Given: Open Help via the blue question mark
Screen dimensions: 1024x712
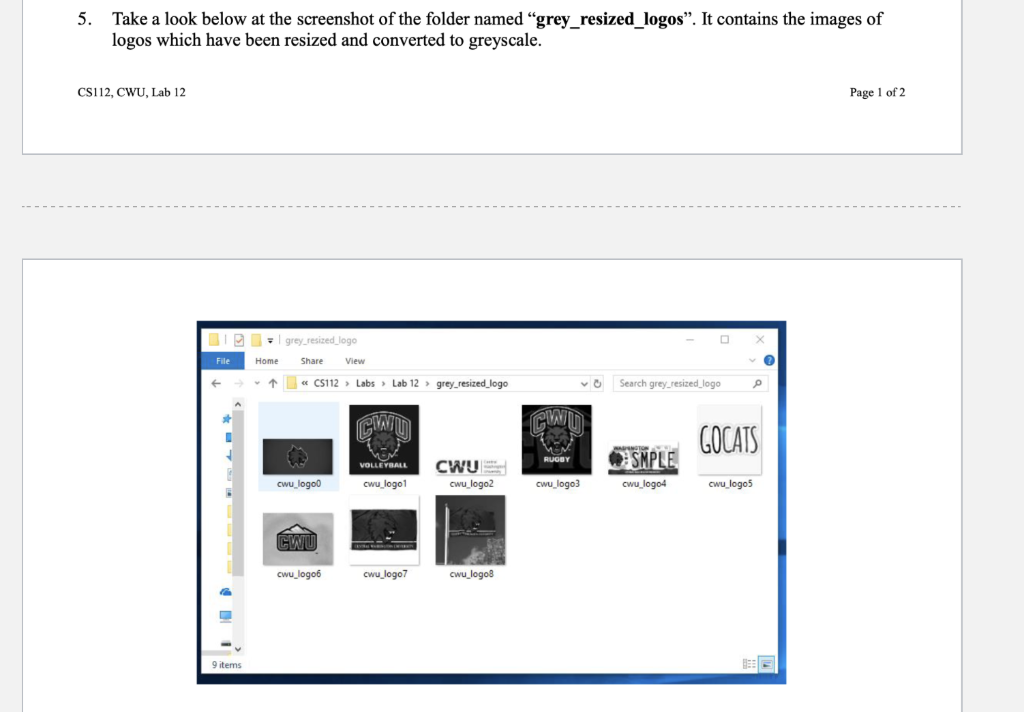Looking at the screenshot, I should (x=768, y=360).
